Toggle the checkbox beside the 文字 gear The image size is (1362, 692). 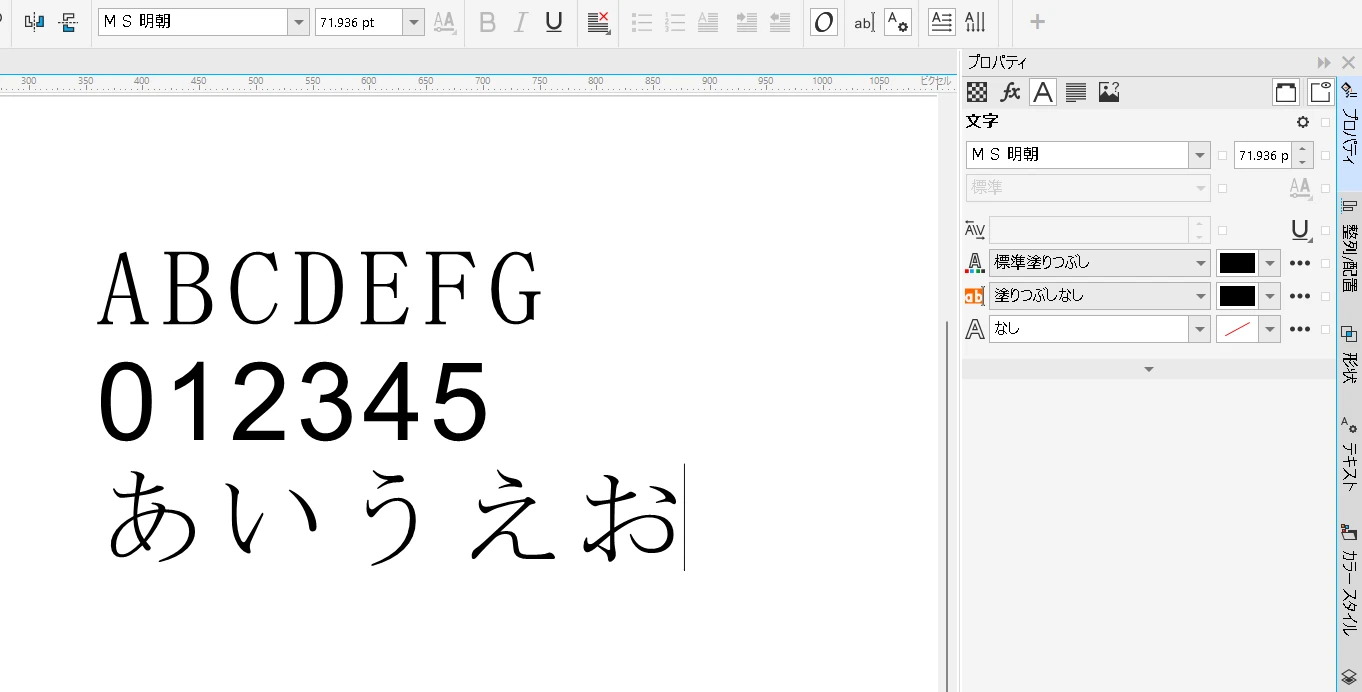click(1325, 123)
